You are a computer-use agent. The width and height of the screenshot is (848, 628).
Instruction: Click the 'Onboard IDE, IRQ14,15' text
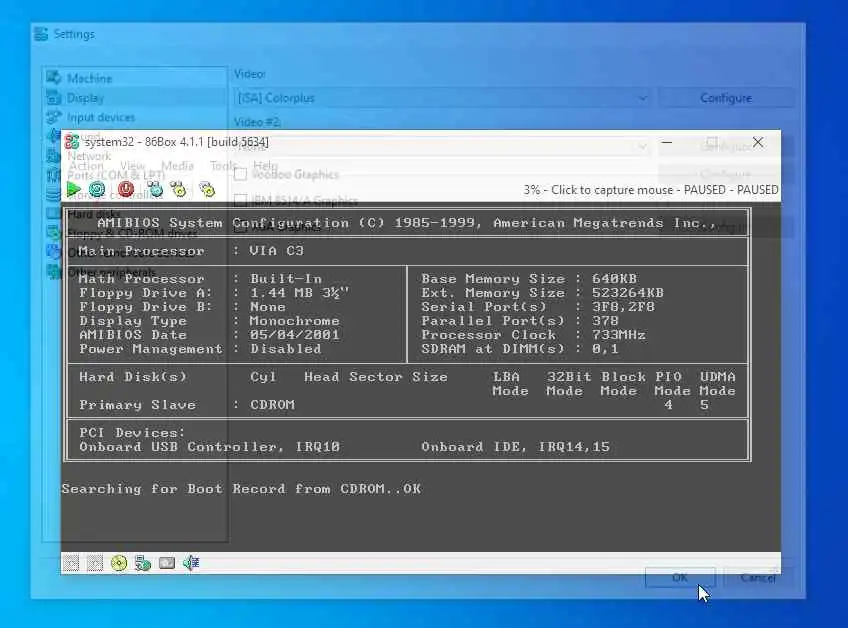pyautogui.click(x=515, y=447)
